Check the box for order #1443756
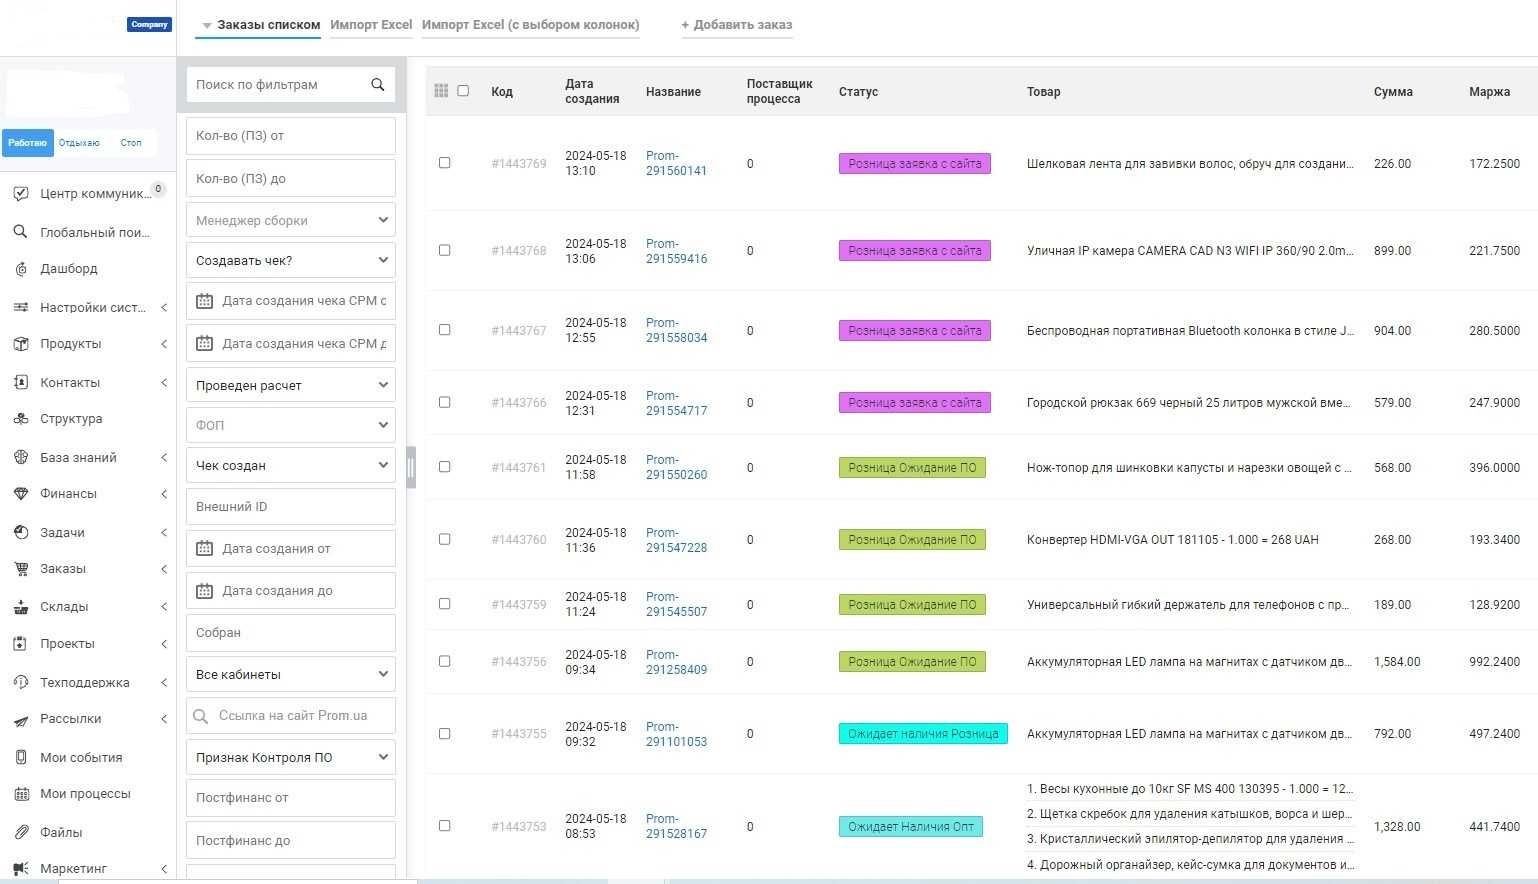The image size is (1538, 884). (445, 661)
